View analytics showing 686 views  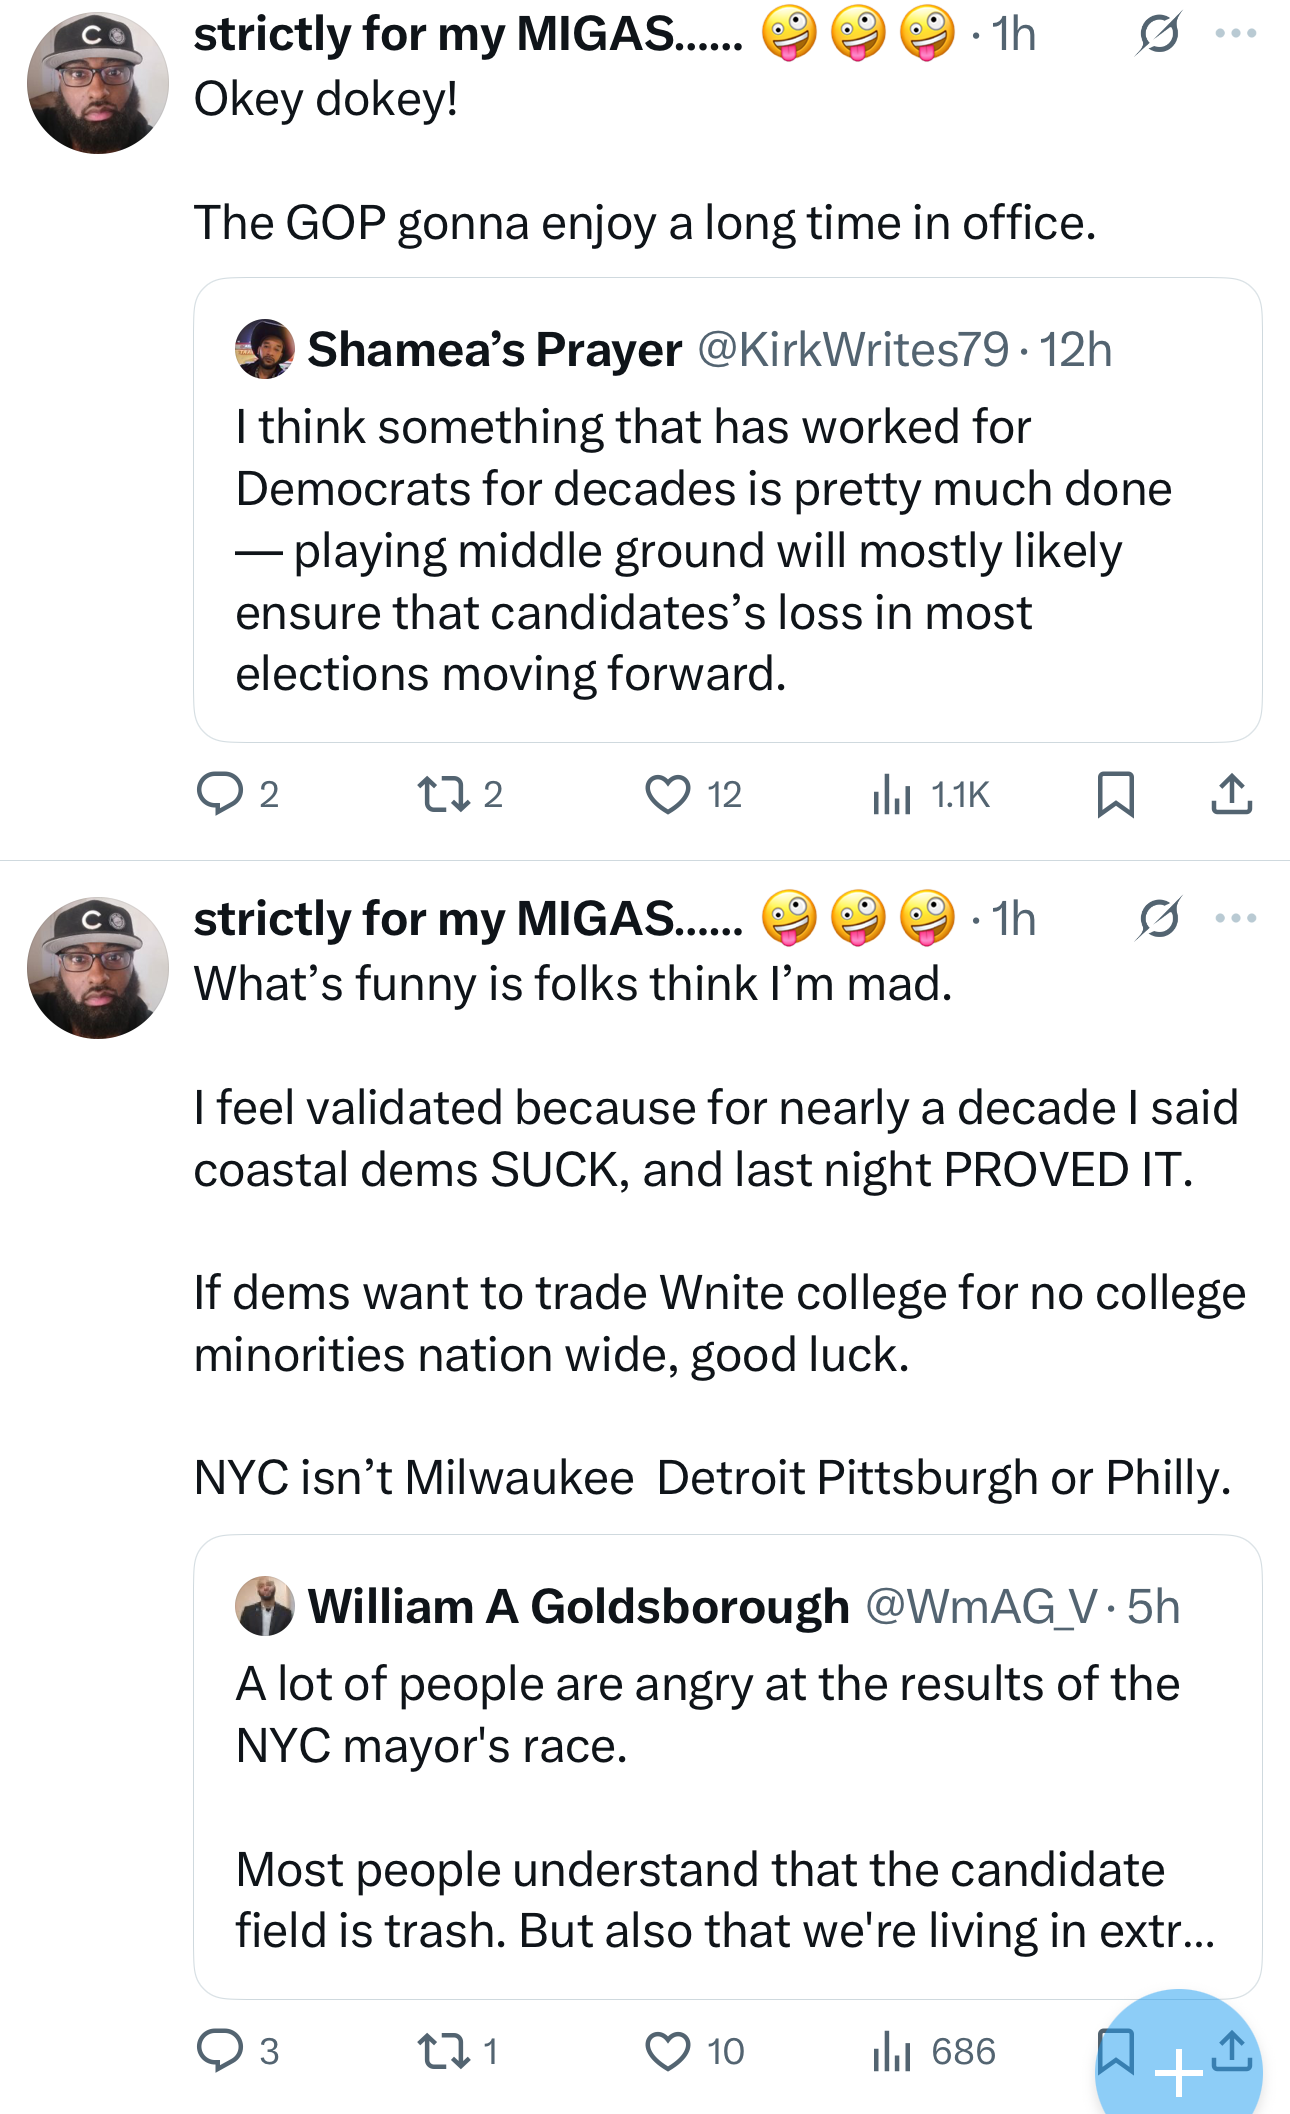pos(892,2051)
